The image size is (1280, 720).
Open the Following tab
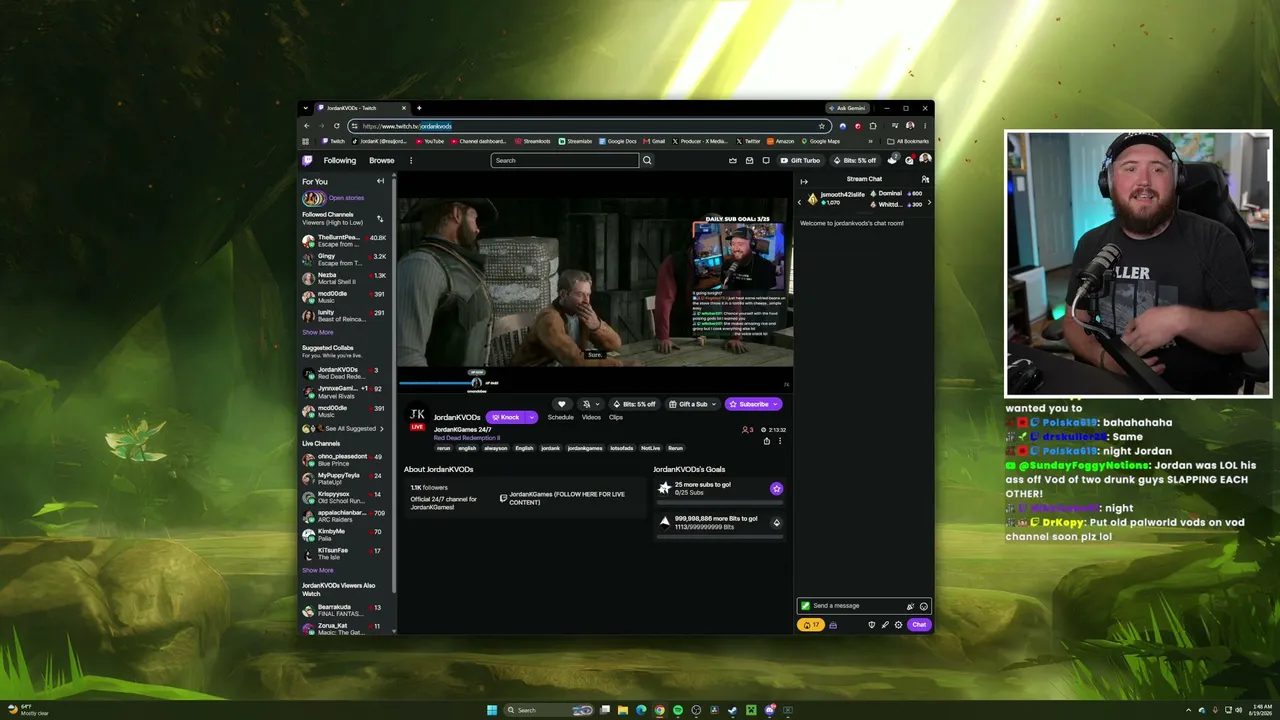339,160
